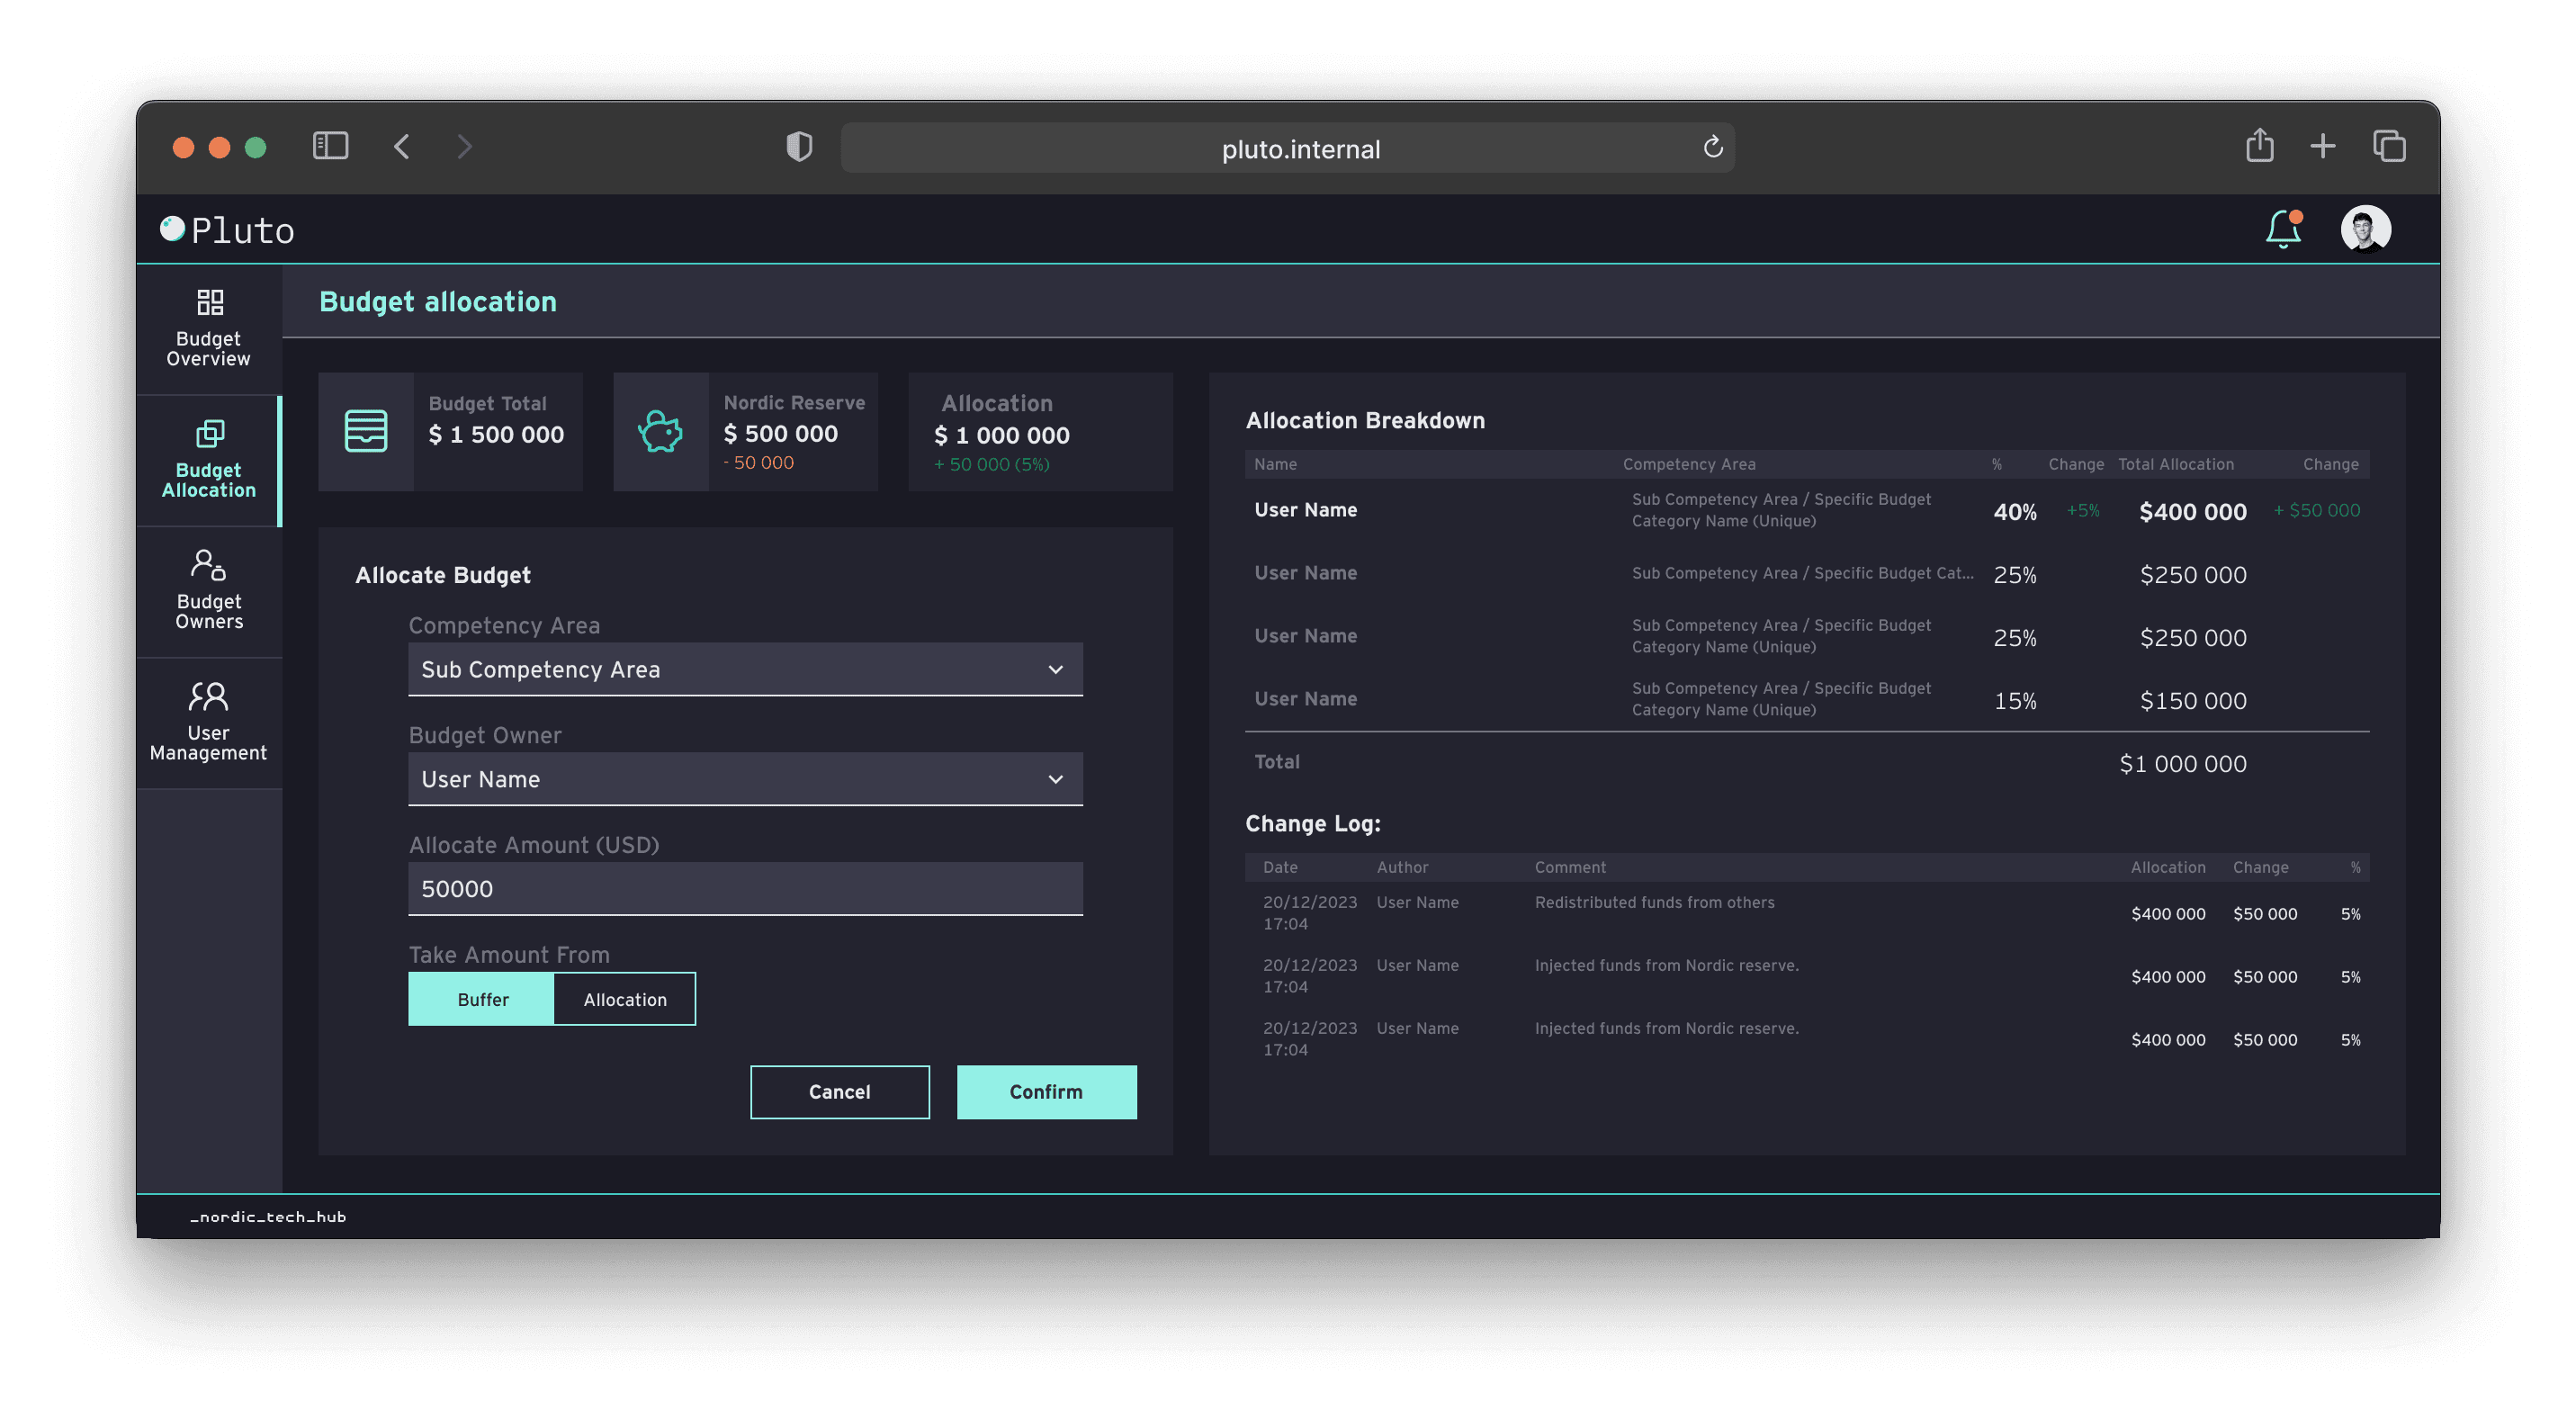
Task: Switch amount source to Allocation
Action: (x=625, y=999)
